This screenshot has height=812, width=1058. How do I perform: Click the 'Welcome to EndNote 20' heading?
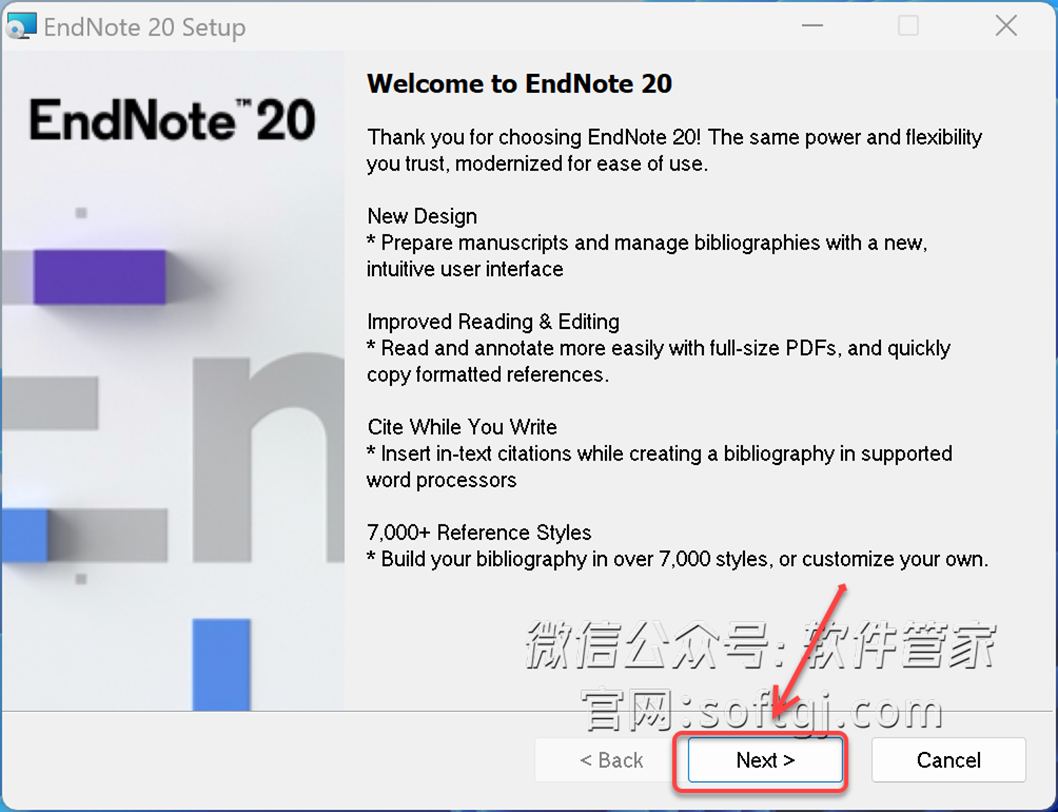coord(520,84)
